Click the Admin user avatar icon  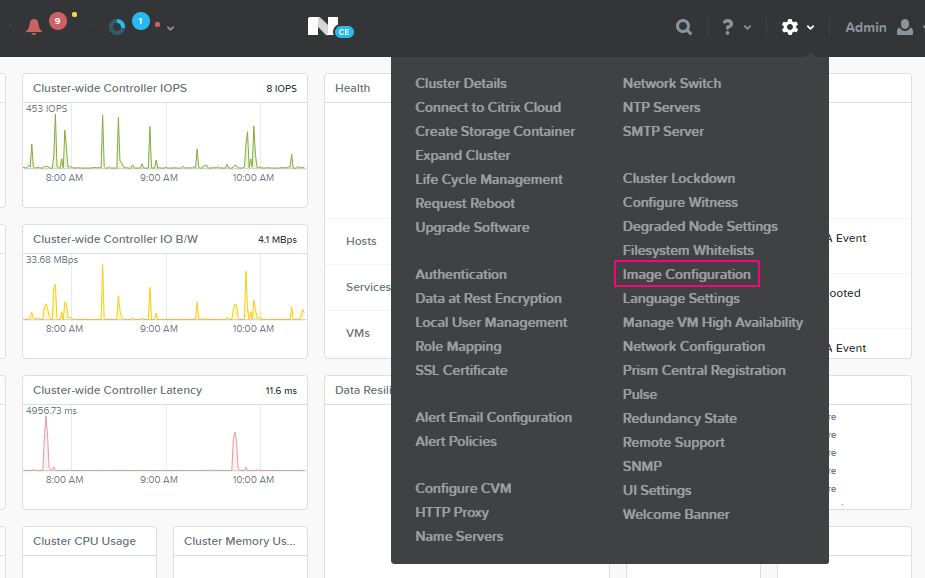905,27
